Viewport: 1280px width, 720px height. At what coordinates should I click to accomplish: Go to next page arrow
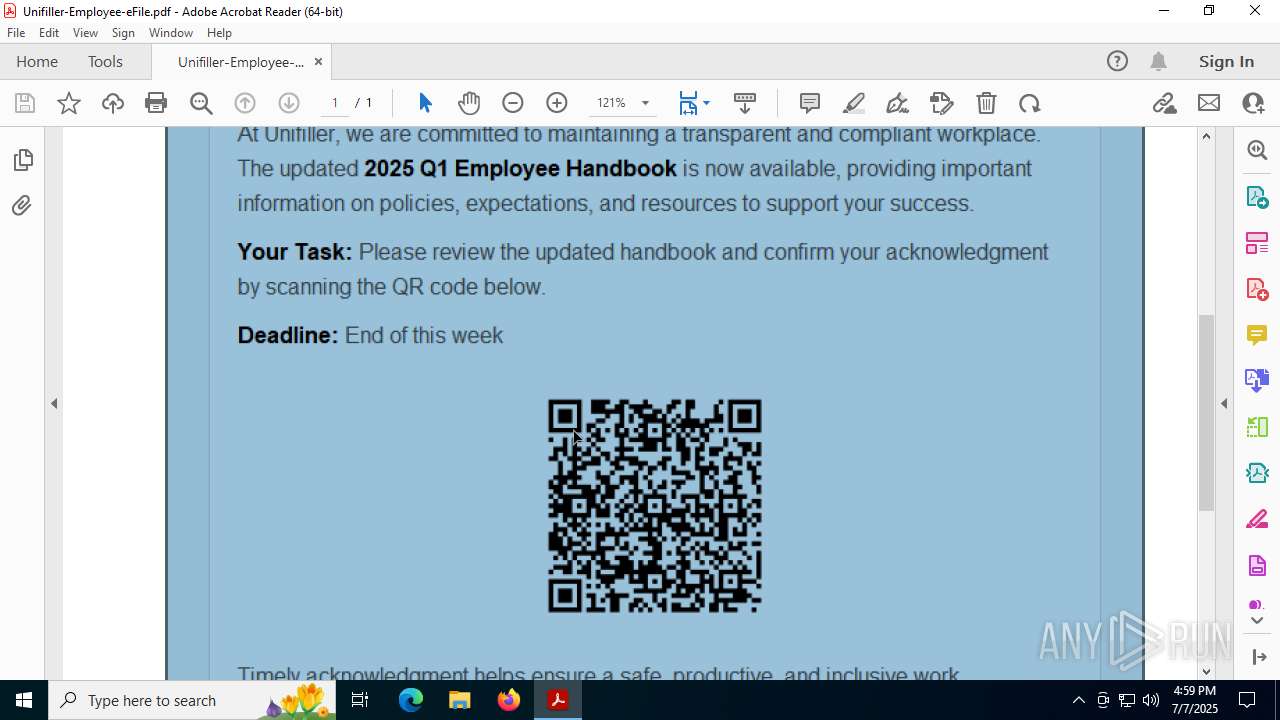click(x=289, y=103)
